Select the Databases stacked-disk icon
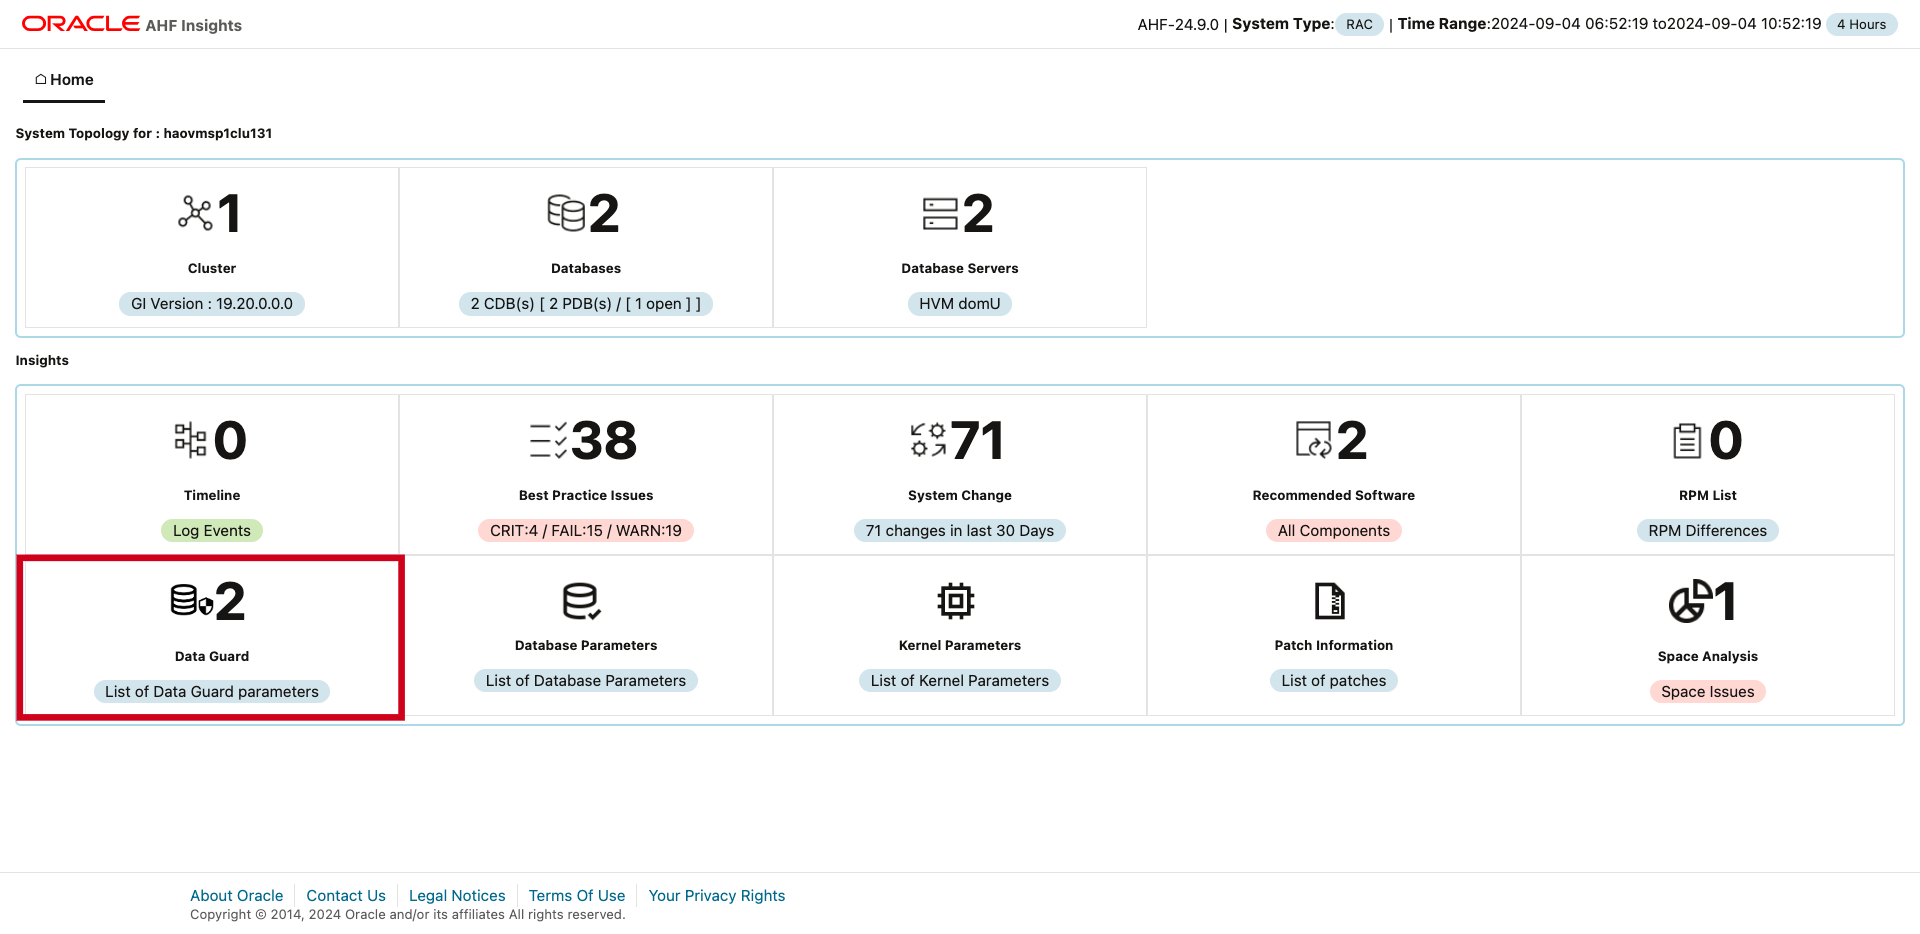Screen dimensions: 1920x934 pyautogui.click(x=568, y=212)
